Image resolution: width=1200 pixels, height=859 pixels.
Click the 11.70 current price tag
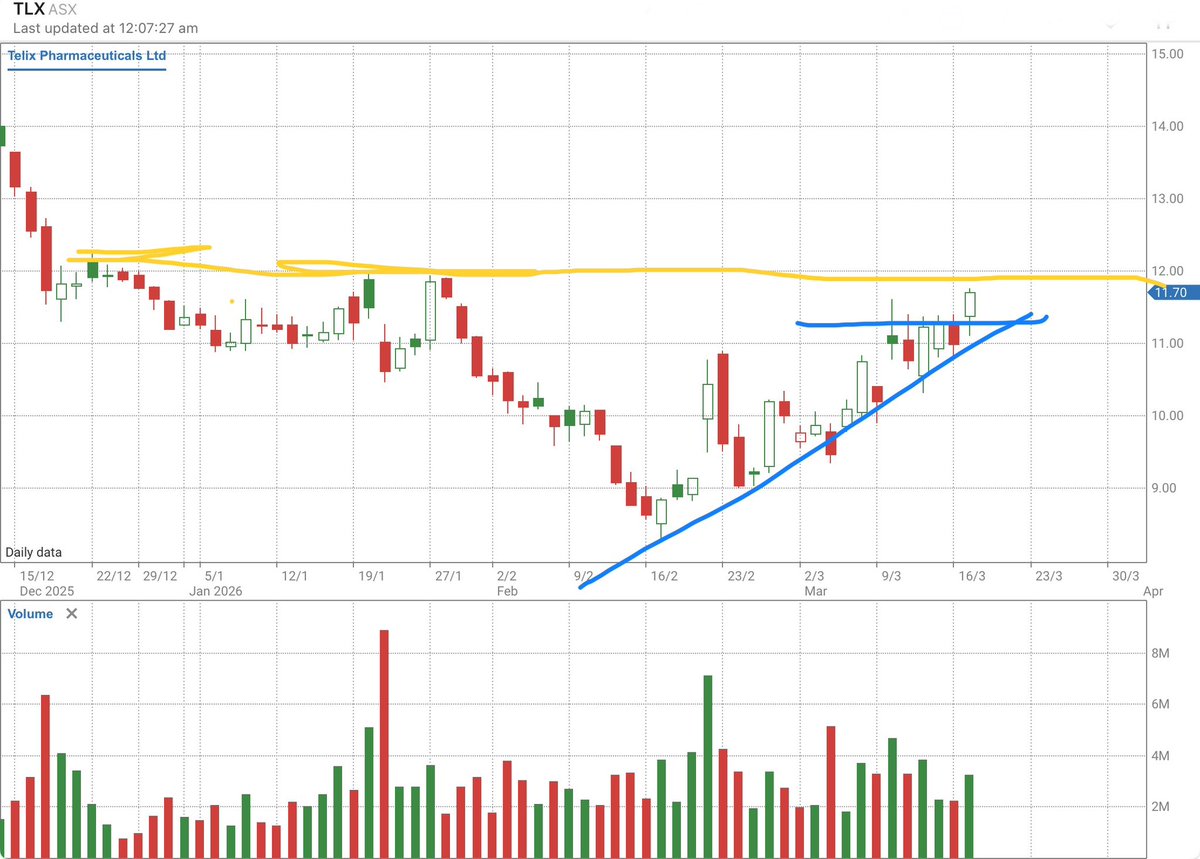click(x=1171, y=292)
